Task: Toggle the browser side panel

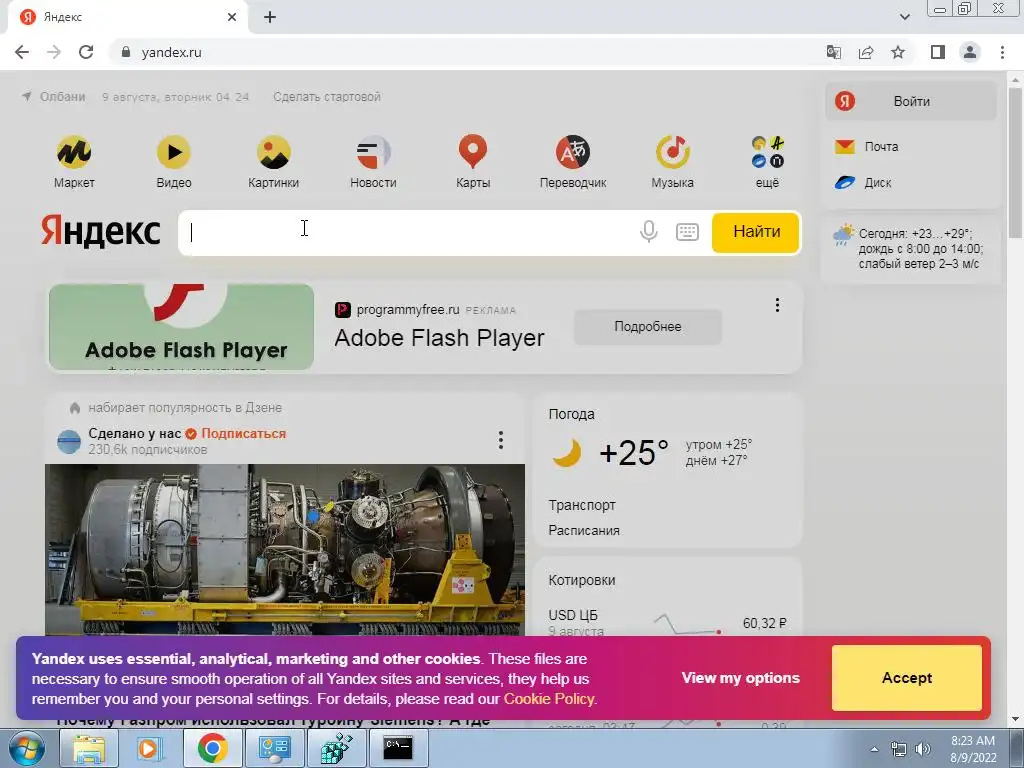Action: pyautogui.click(x=938, y=52)
